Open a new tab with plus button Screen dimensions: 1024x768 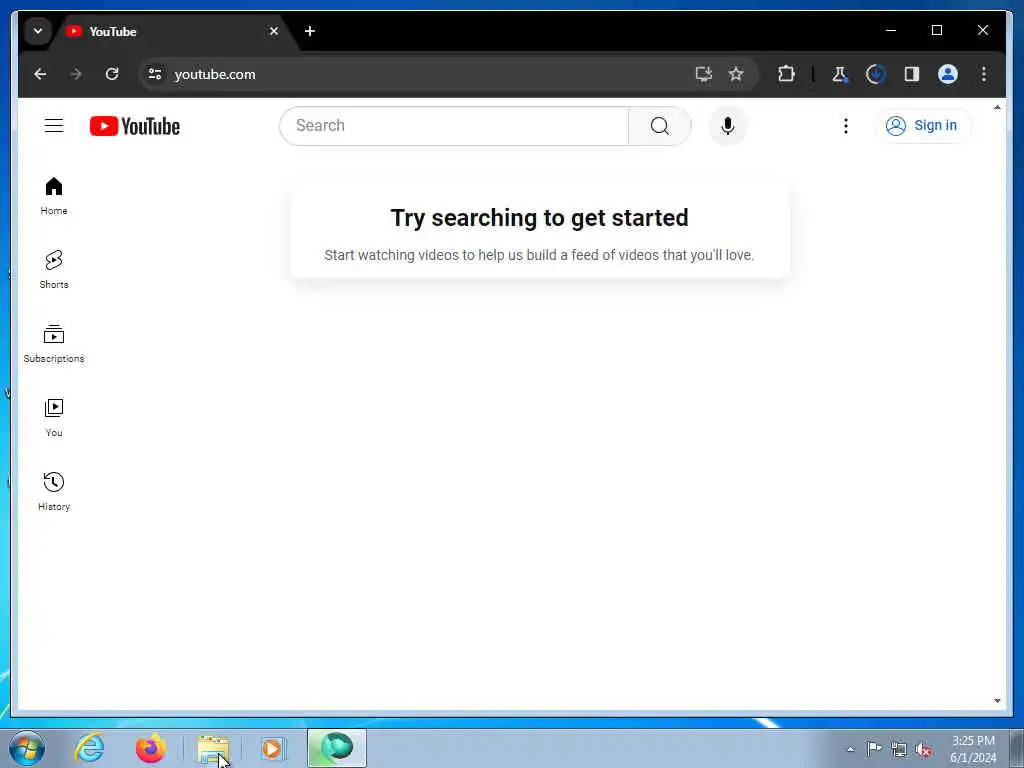pyautogui.click(x=310, y=31)
